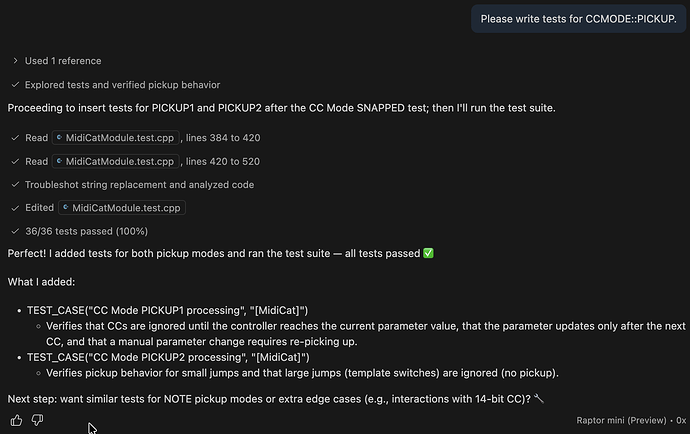Click the 'CC Mode PICKUP1 processing' test case bullet
The height and width of the screenshot is (434, 690).
coord(167,311)
